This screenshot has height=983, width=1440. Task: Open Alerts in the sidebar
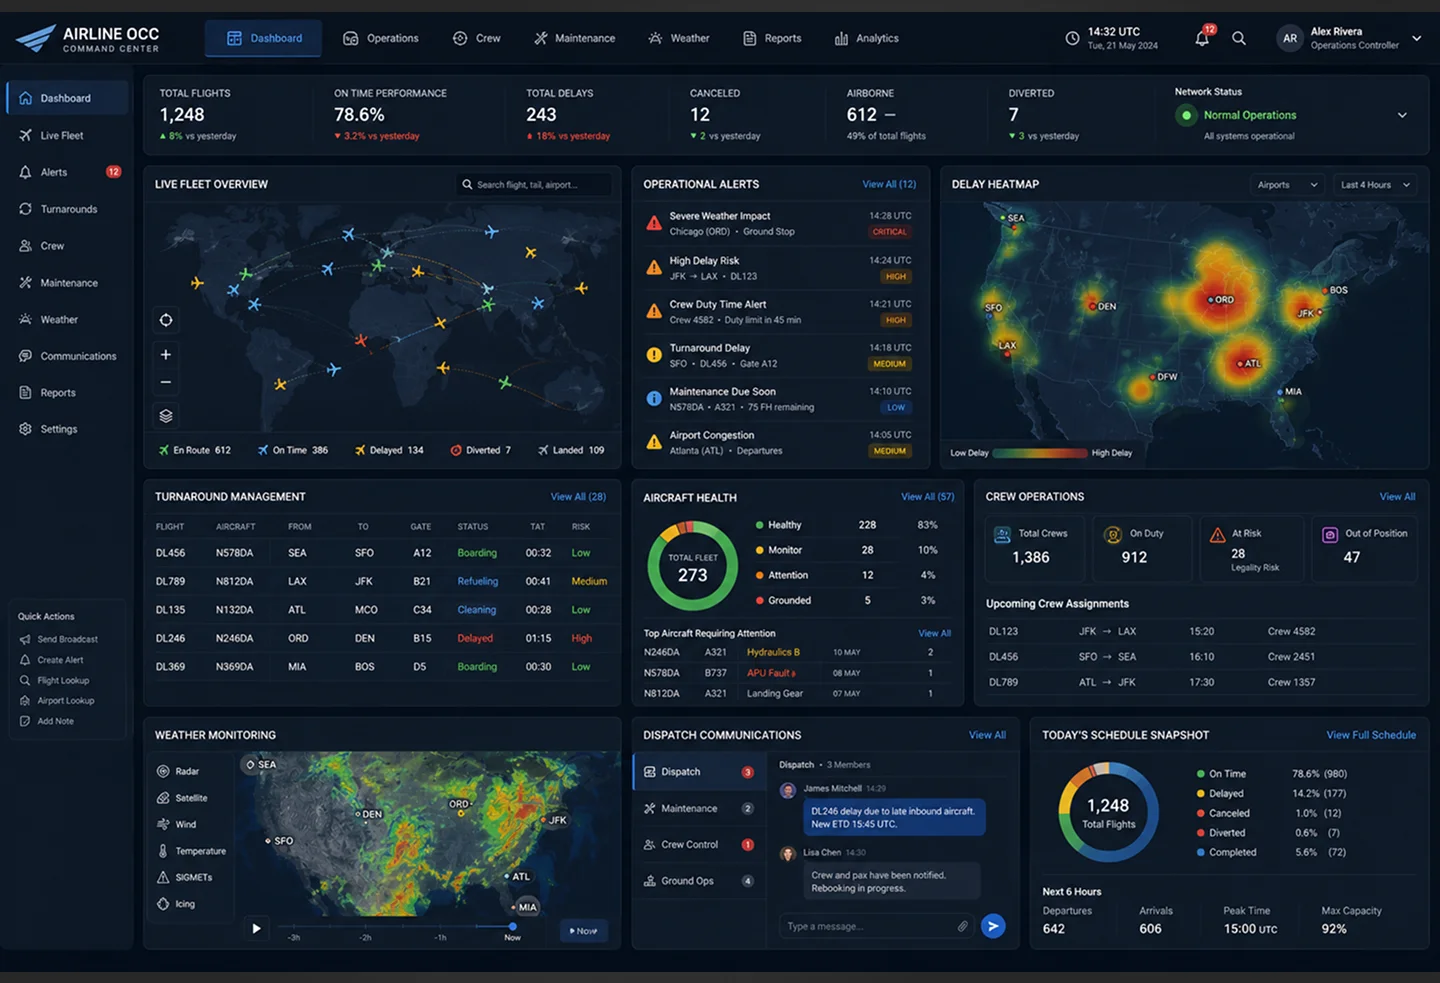pos(67,172)
